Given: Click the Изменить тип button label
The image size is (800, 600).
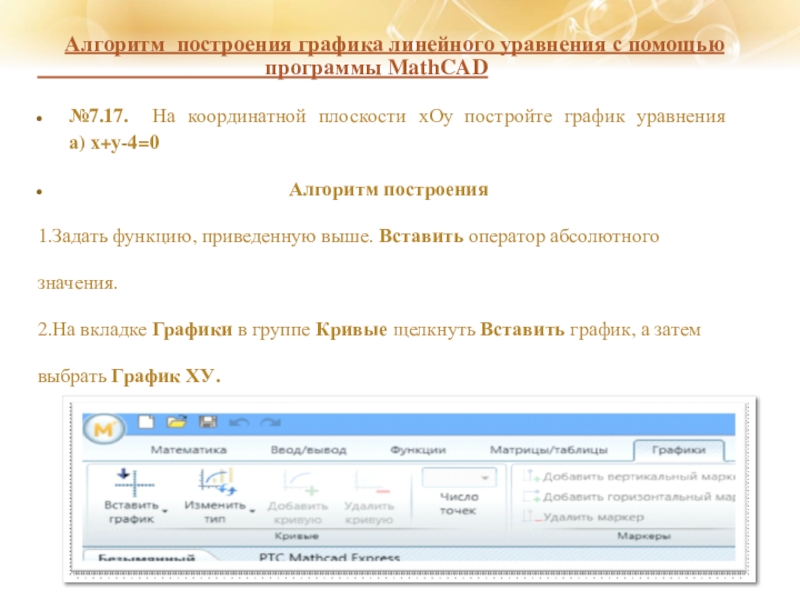Looking at the screenshot, I should pos(215,512).
